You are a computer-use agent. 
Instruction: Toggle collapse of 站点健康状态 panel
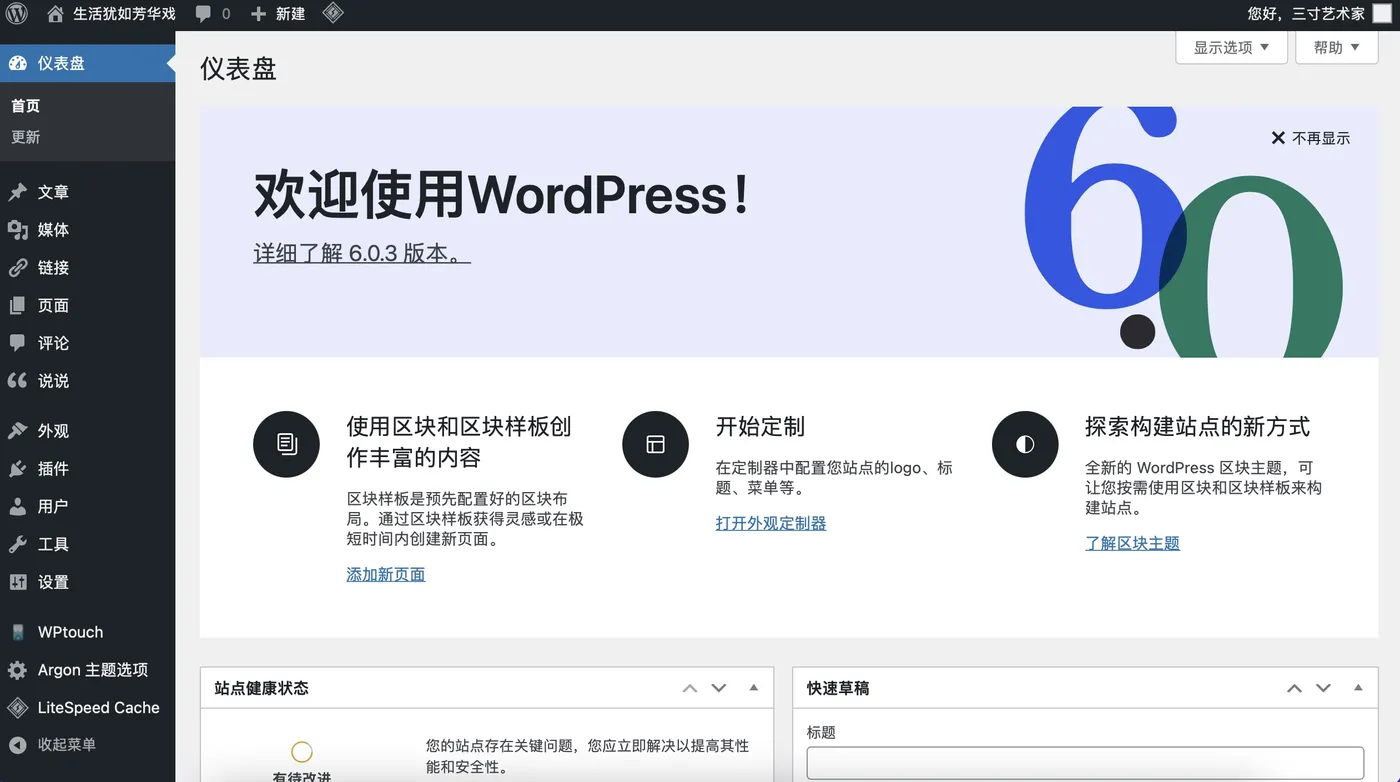pos(754,688)
